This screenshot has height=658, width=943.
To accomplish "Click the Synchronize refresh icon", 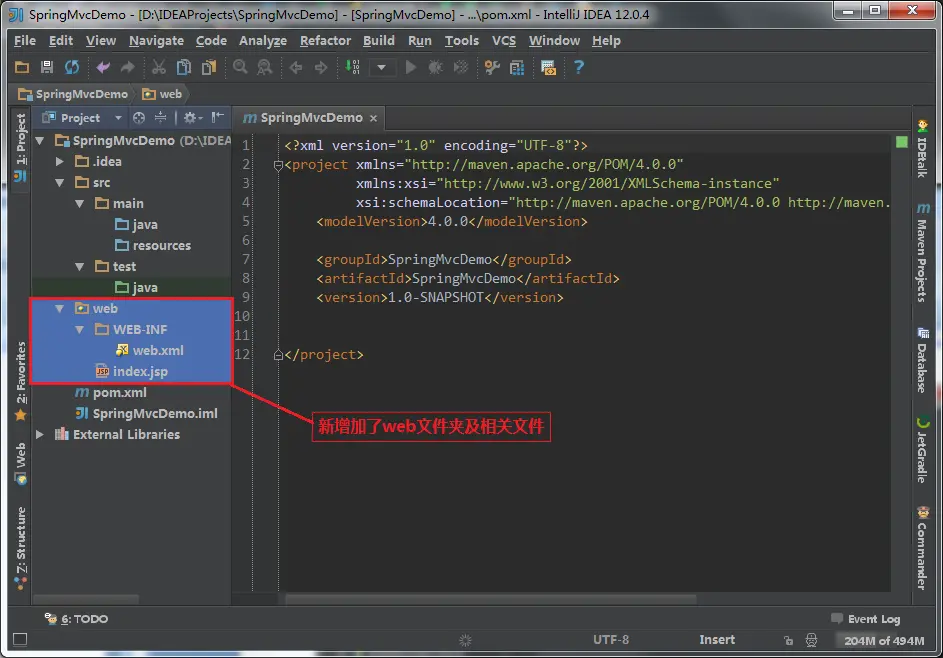I will [72, 67].
